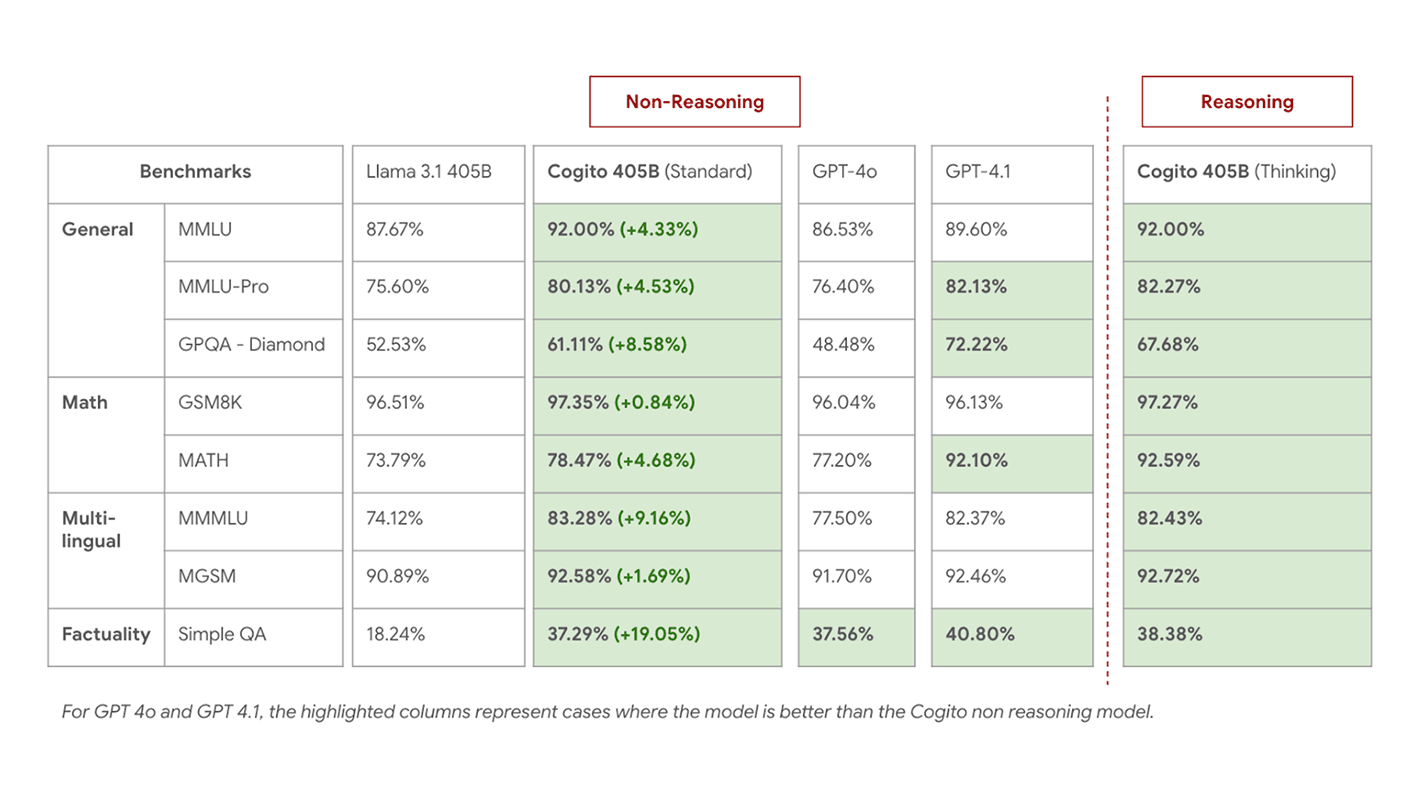Click the Cogito 405B (Standard) header
The image size is (1422, 800).
coord(657,172)
